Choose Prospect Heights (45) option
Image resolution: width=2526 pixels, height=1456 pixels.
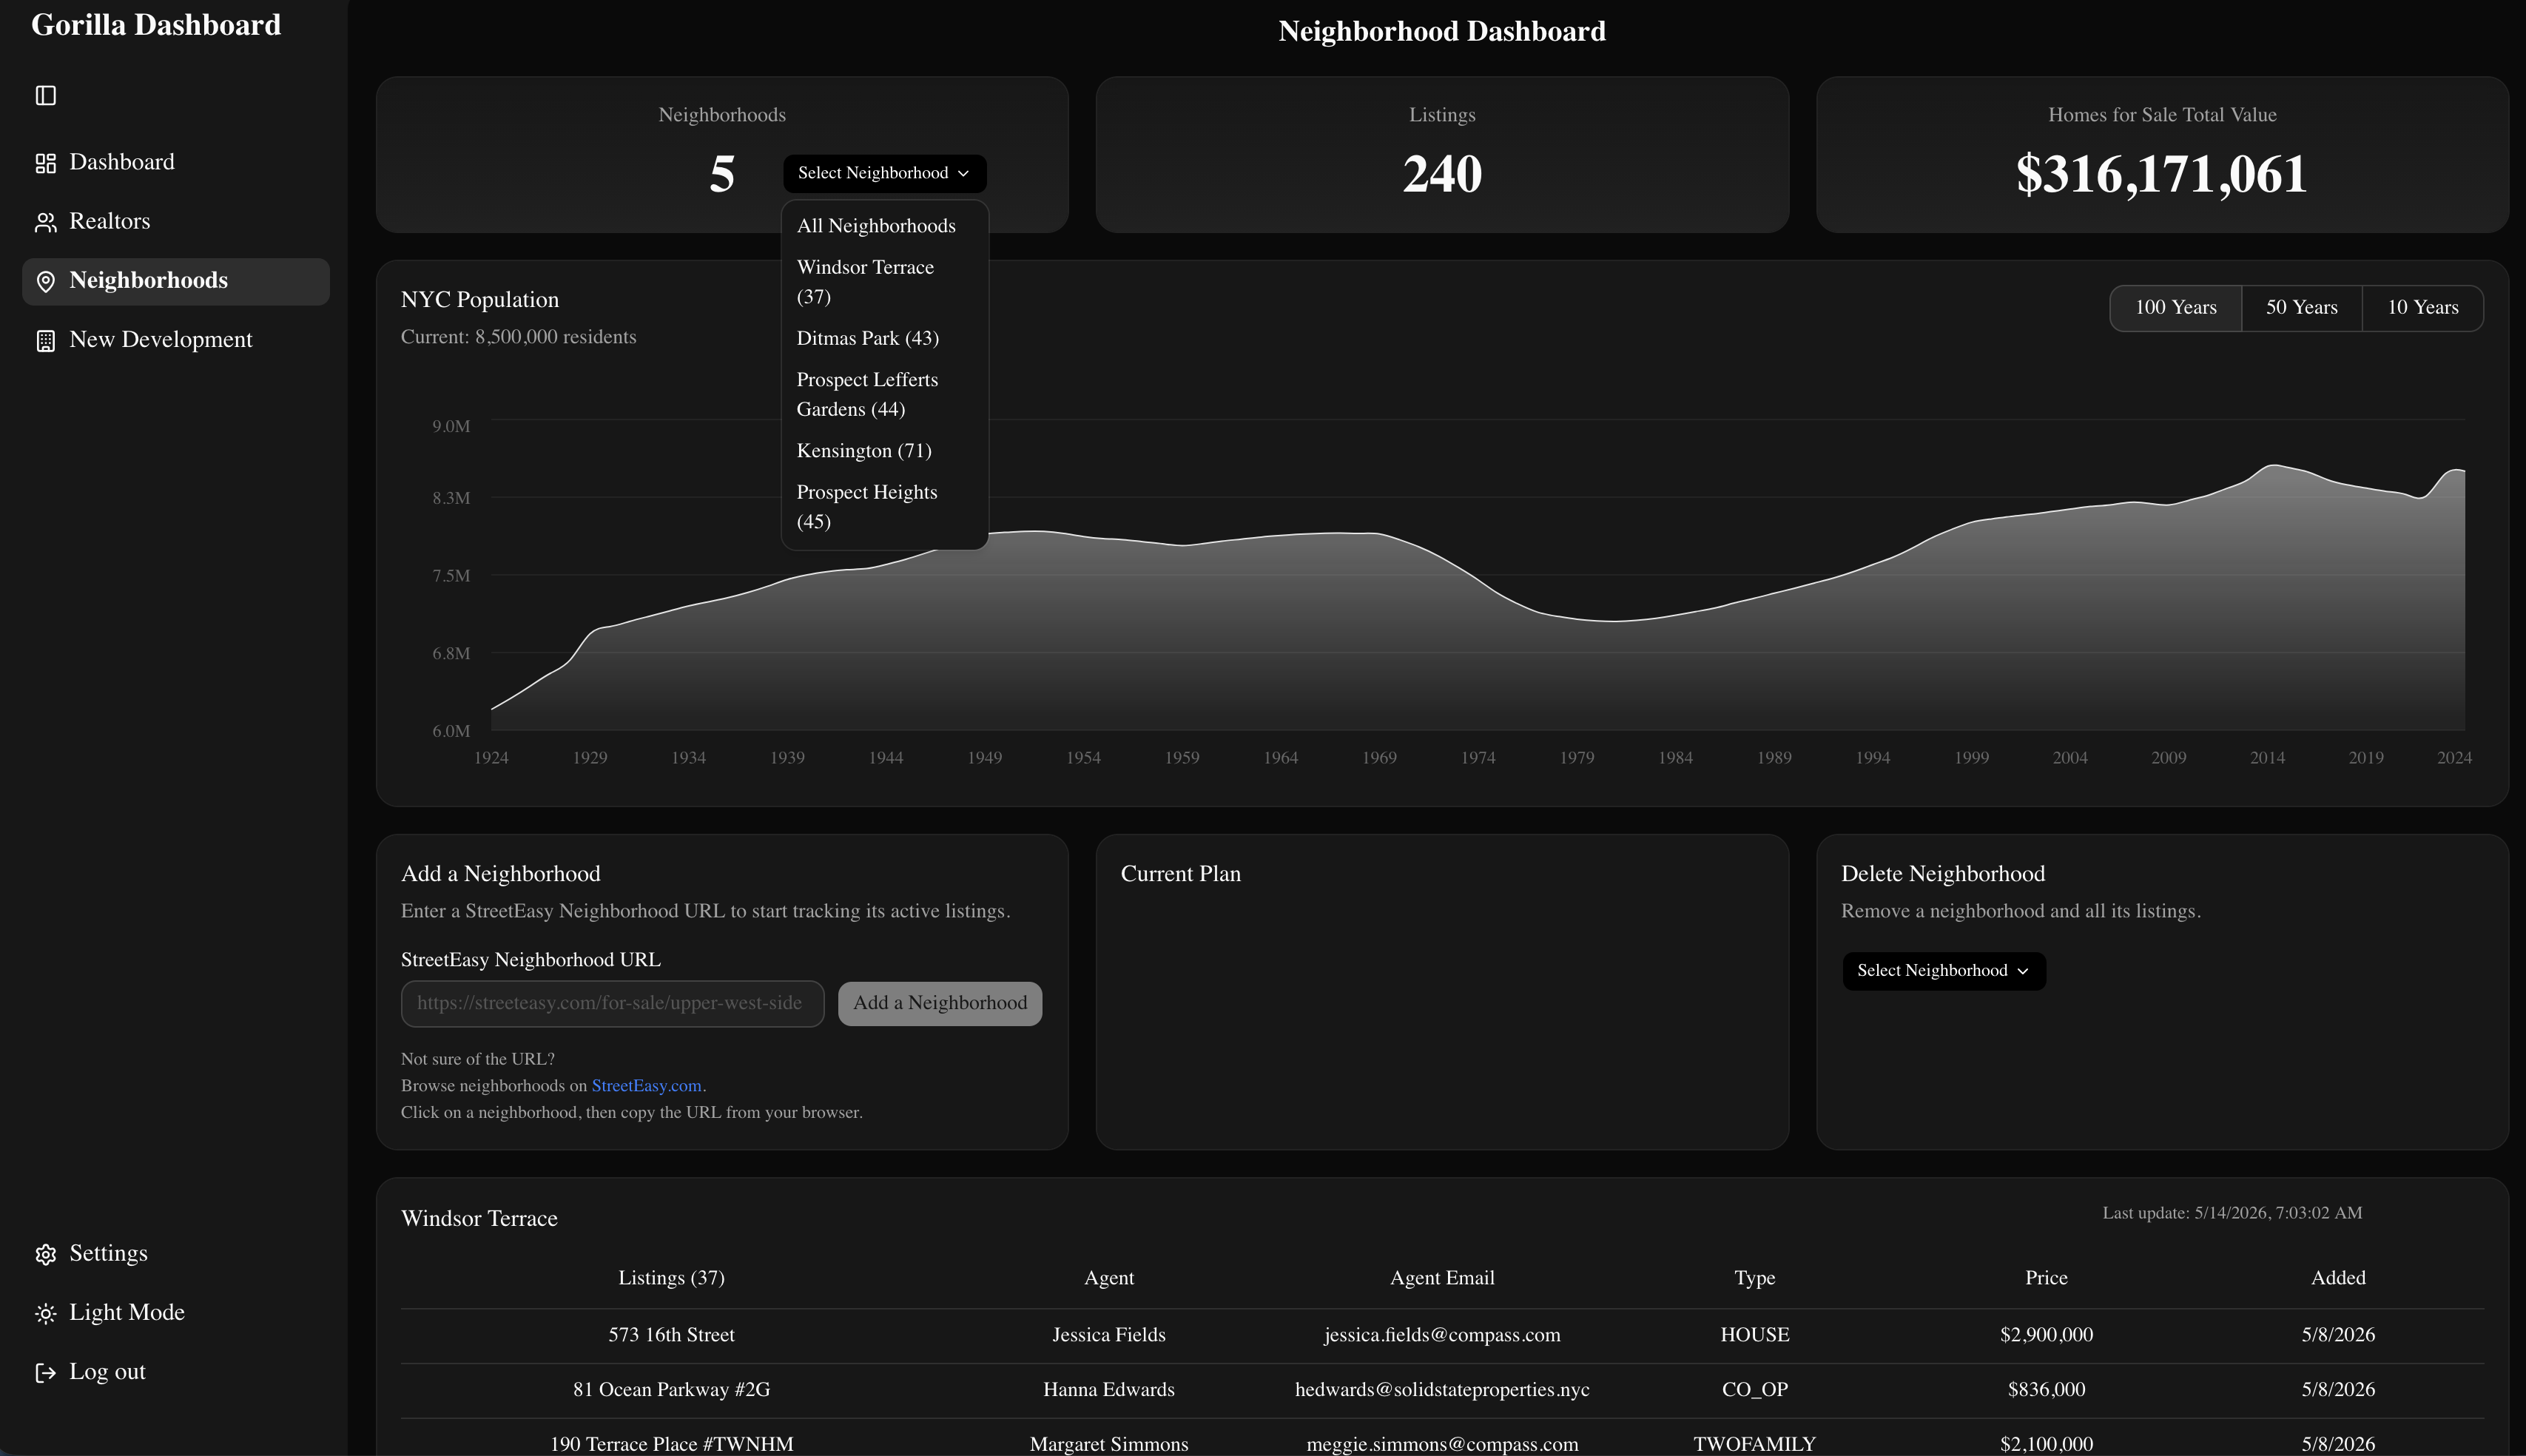pyautogui.click(x=884, y=507)
